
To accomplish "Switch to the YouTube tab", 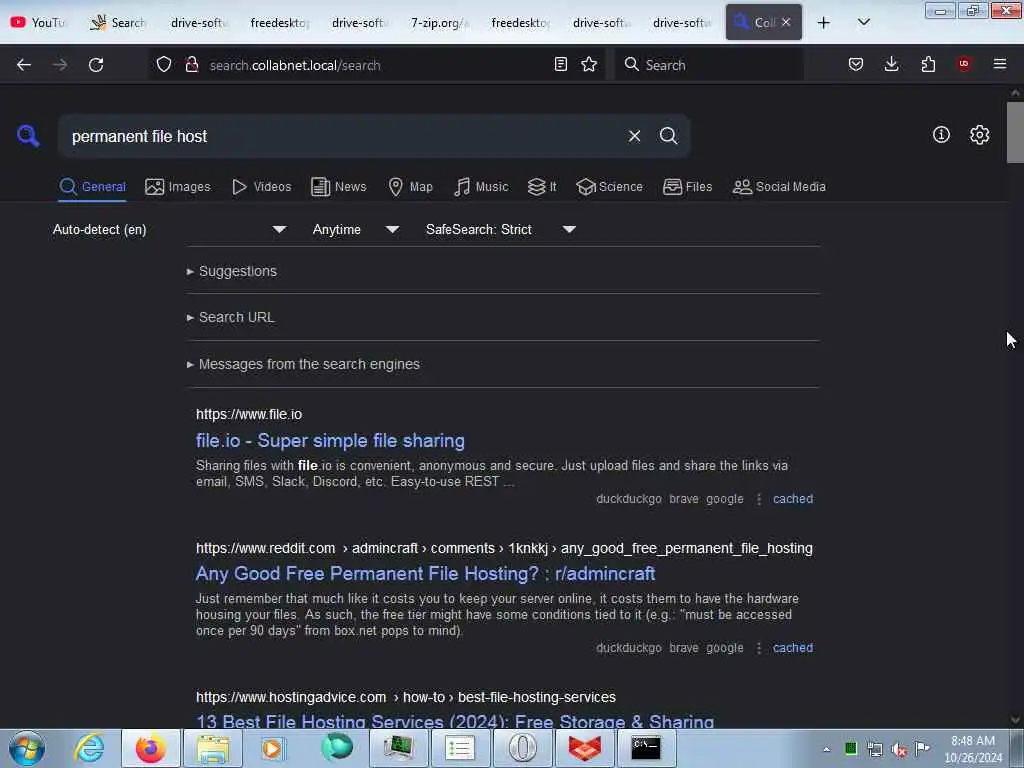I will click(38, 23).
